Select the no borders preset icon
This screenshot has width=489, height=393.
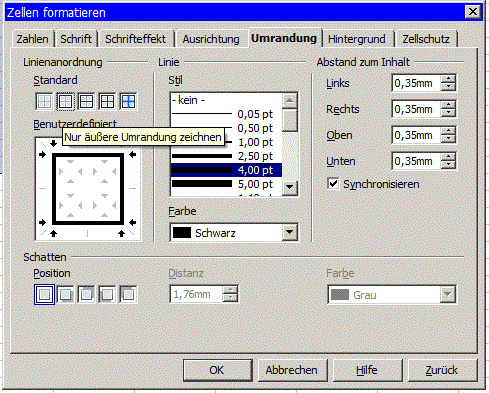pyautogui.click(x=44, y=101)
